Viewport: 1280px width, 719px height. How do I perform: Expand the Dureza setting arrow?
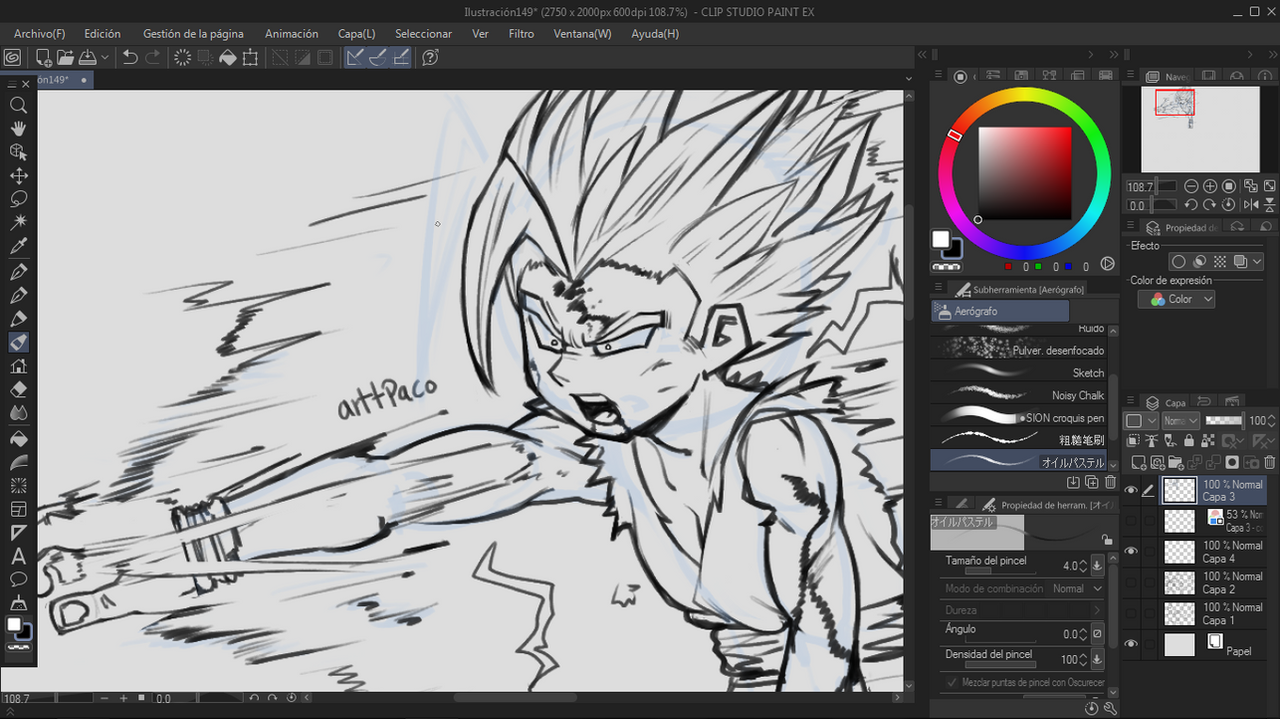click(1097, 610)
